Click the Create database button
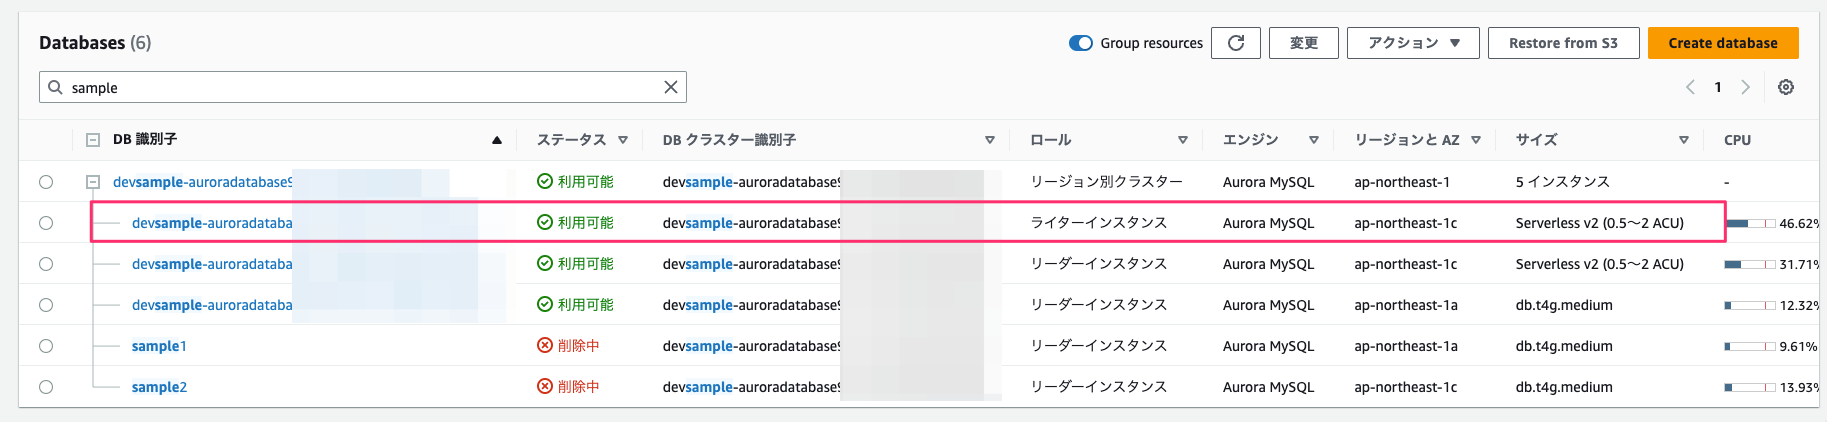The image size is (1827, 422). (1723, 43)
